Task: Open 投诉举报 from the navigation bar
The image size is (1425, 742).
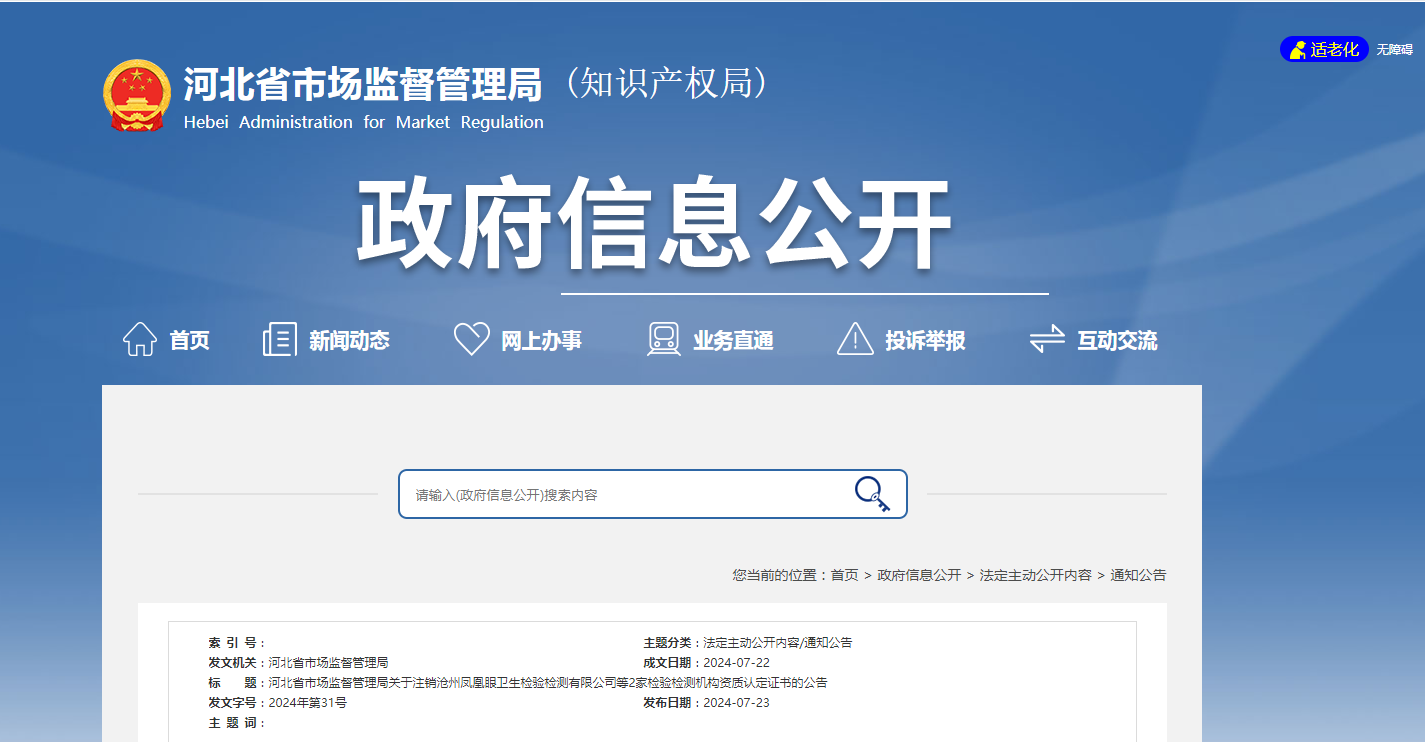Action: click(x=925, y=341)
